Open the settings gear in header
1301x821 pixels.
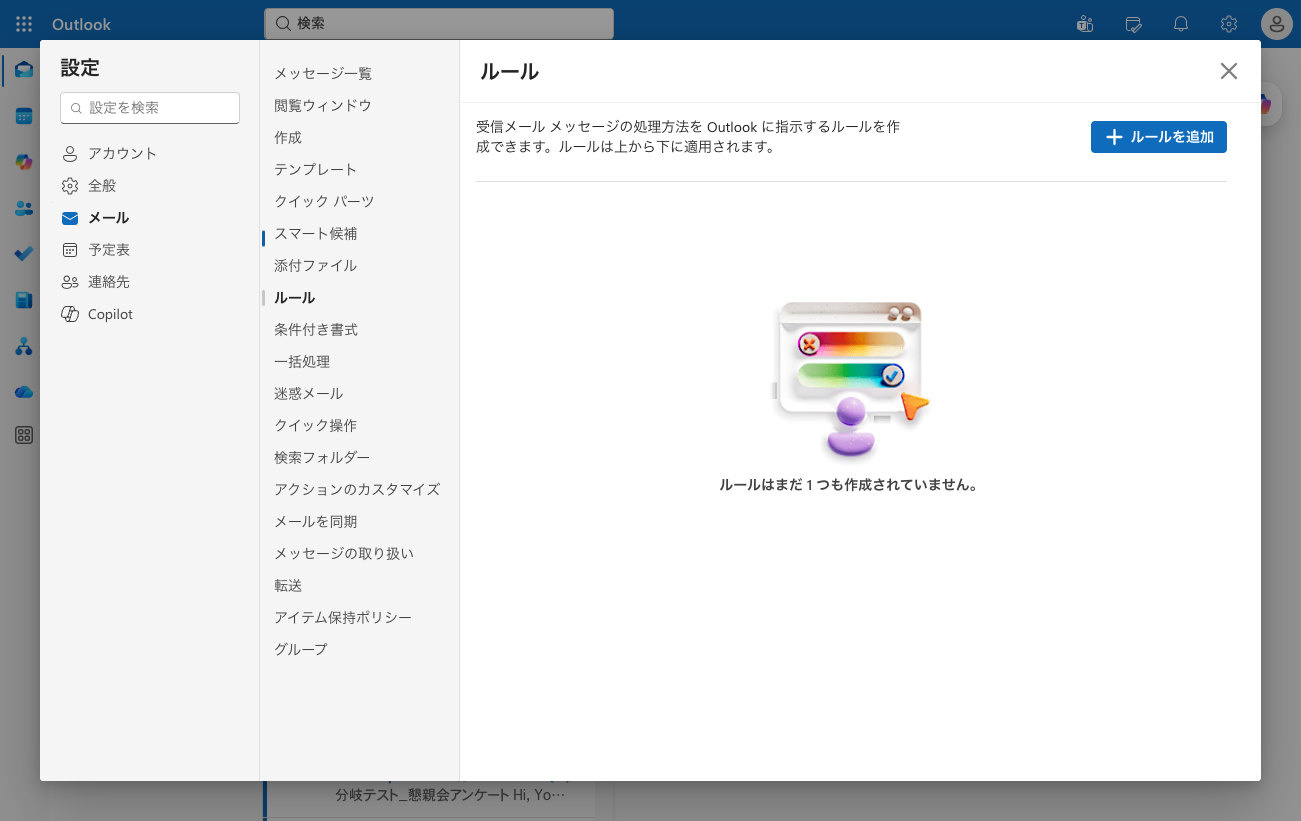click(1229, 24)
